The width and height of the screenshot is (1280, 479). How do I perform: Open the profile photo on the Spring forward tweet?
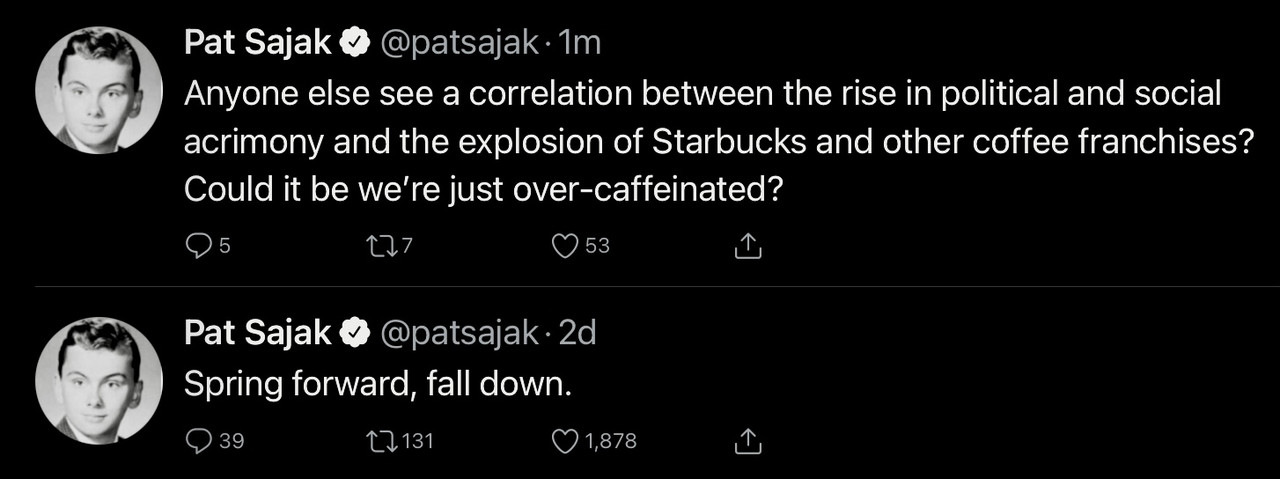99,380
